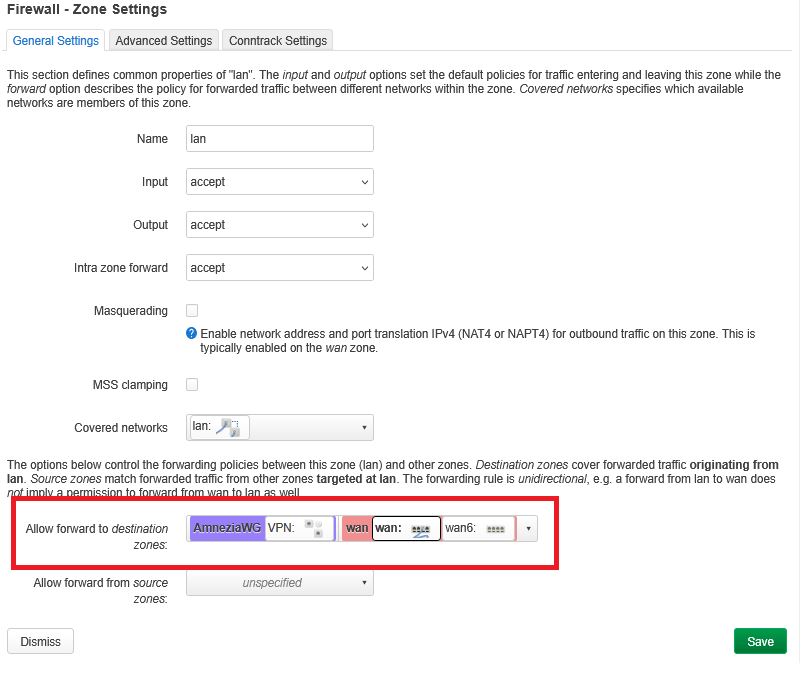Open the source zones unspecified dropdown
This screenshot has height=679, width=801.
[x=279, y=582]
